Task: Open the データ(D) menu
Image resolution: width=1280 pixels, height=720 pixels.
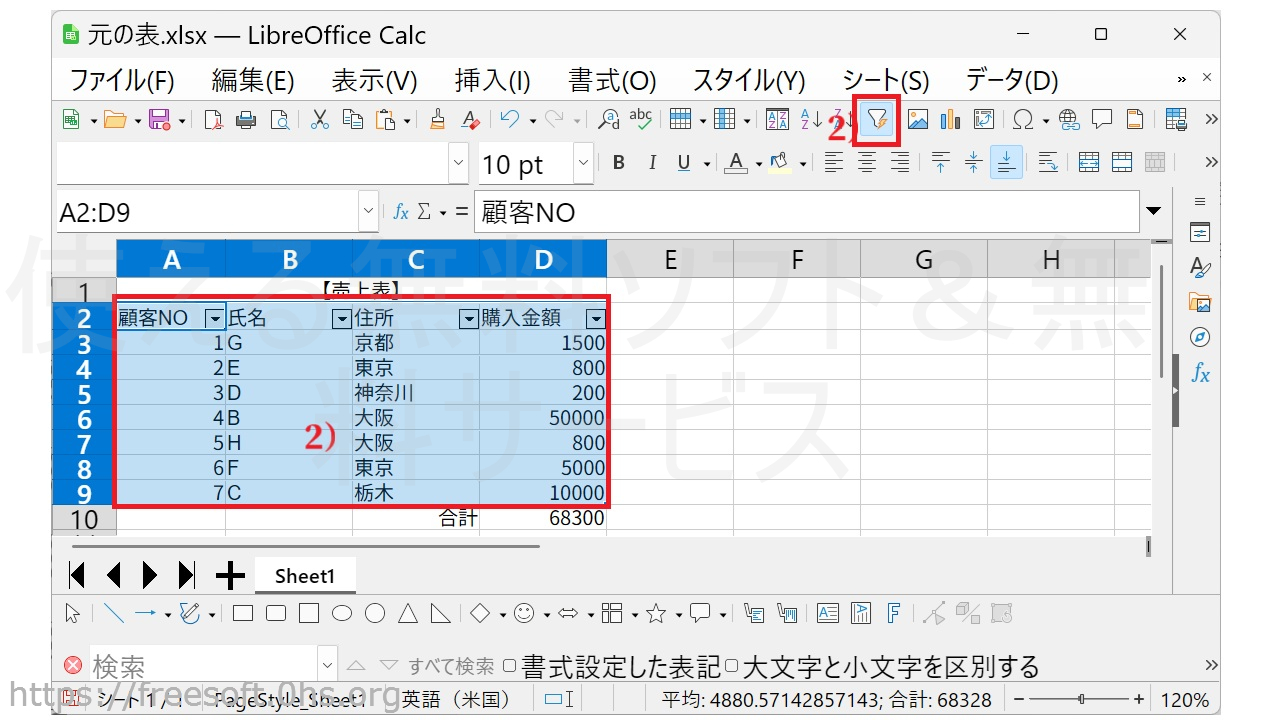Action: click(1011, 81)
